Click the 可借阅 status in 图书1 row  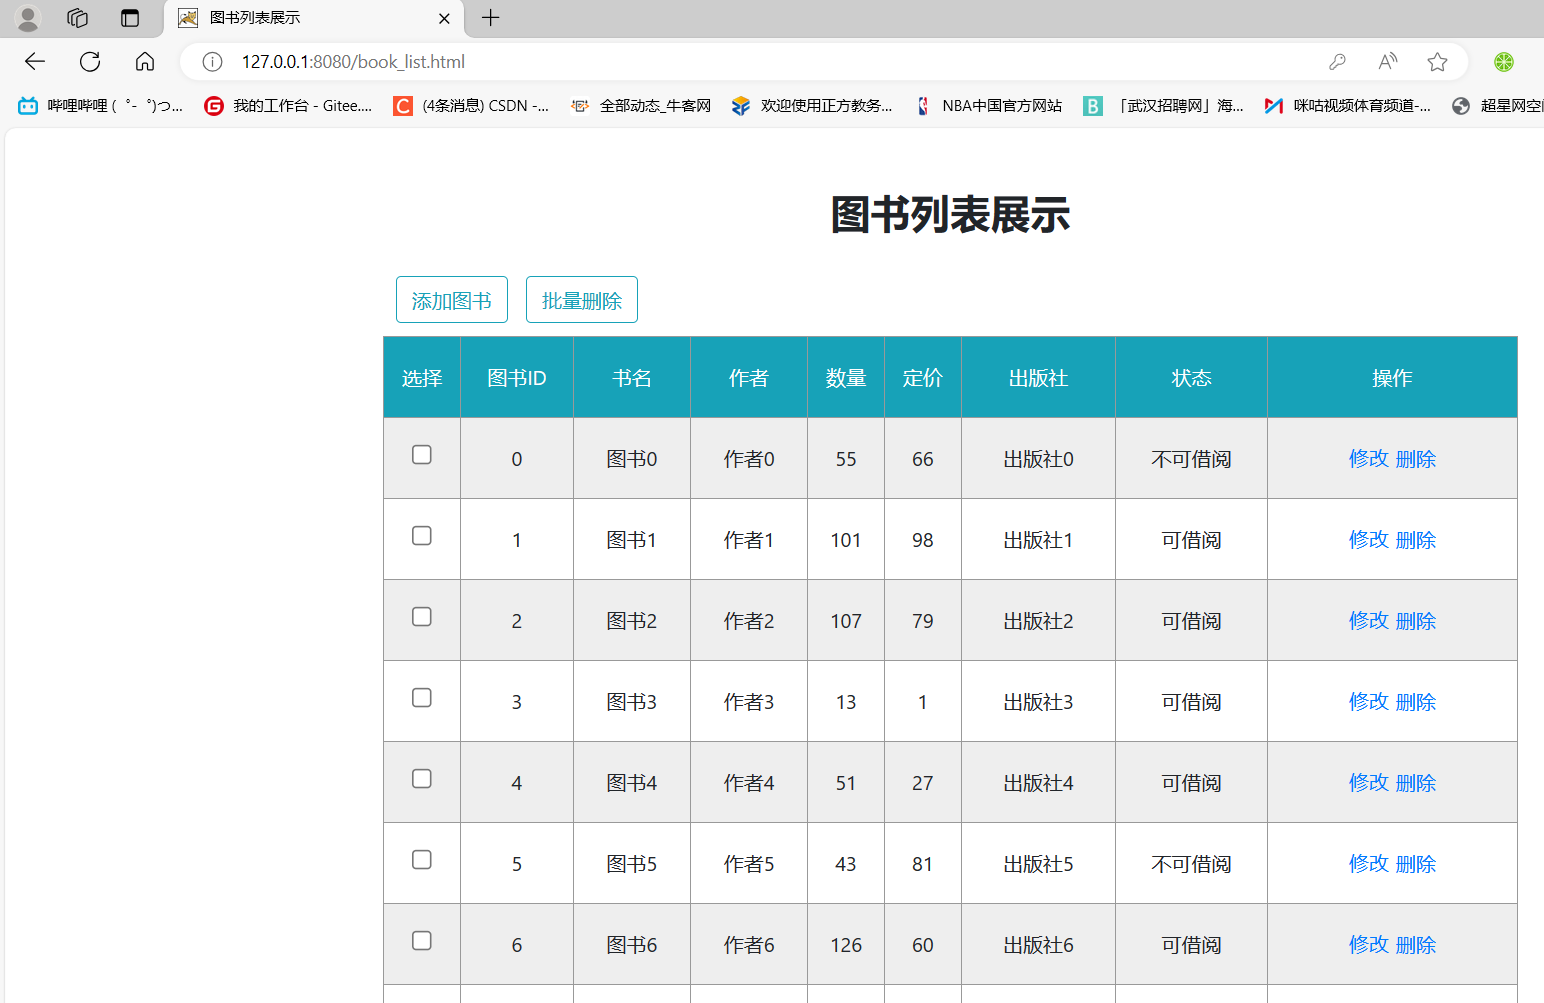[1191, 540]
